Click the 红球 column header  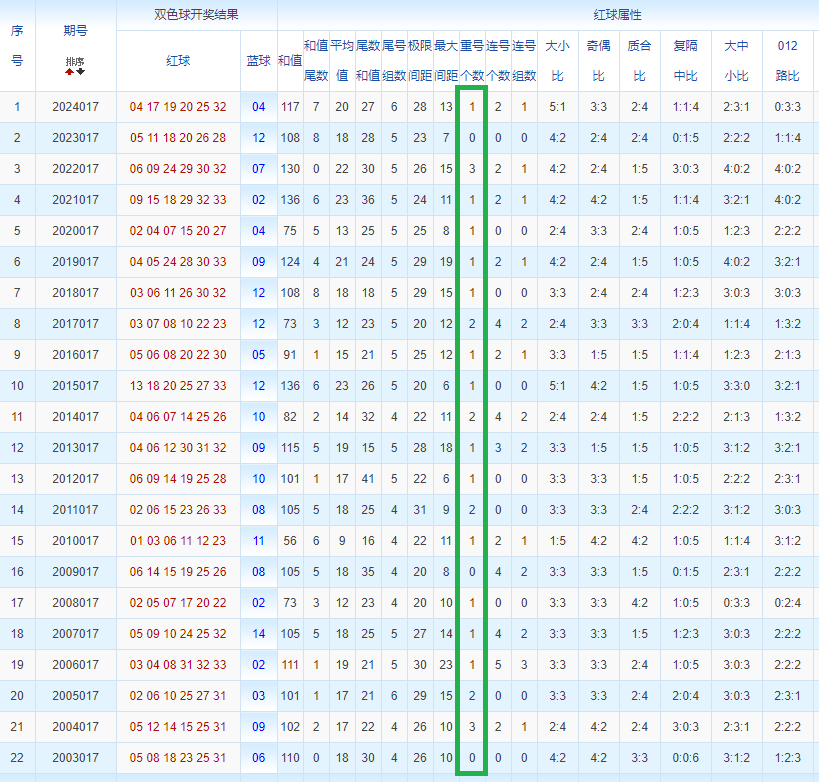[178, 61]
